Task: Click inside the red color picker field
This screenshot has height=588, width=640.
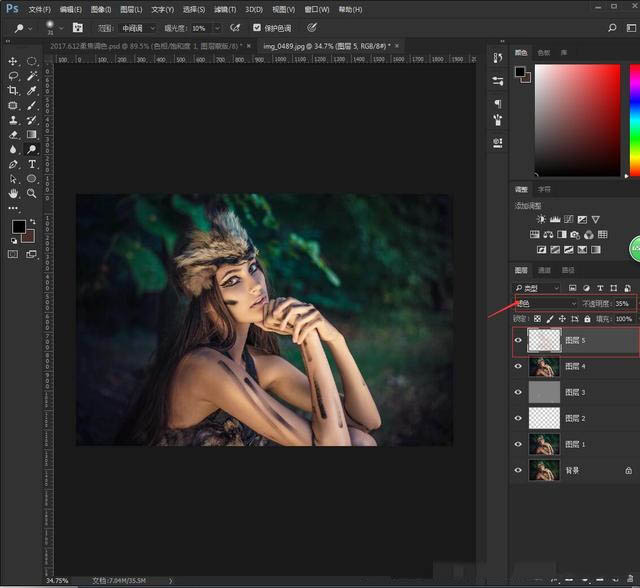Action: pyautogui.click(x=577, y=120)
